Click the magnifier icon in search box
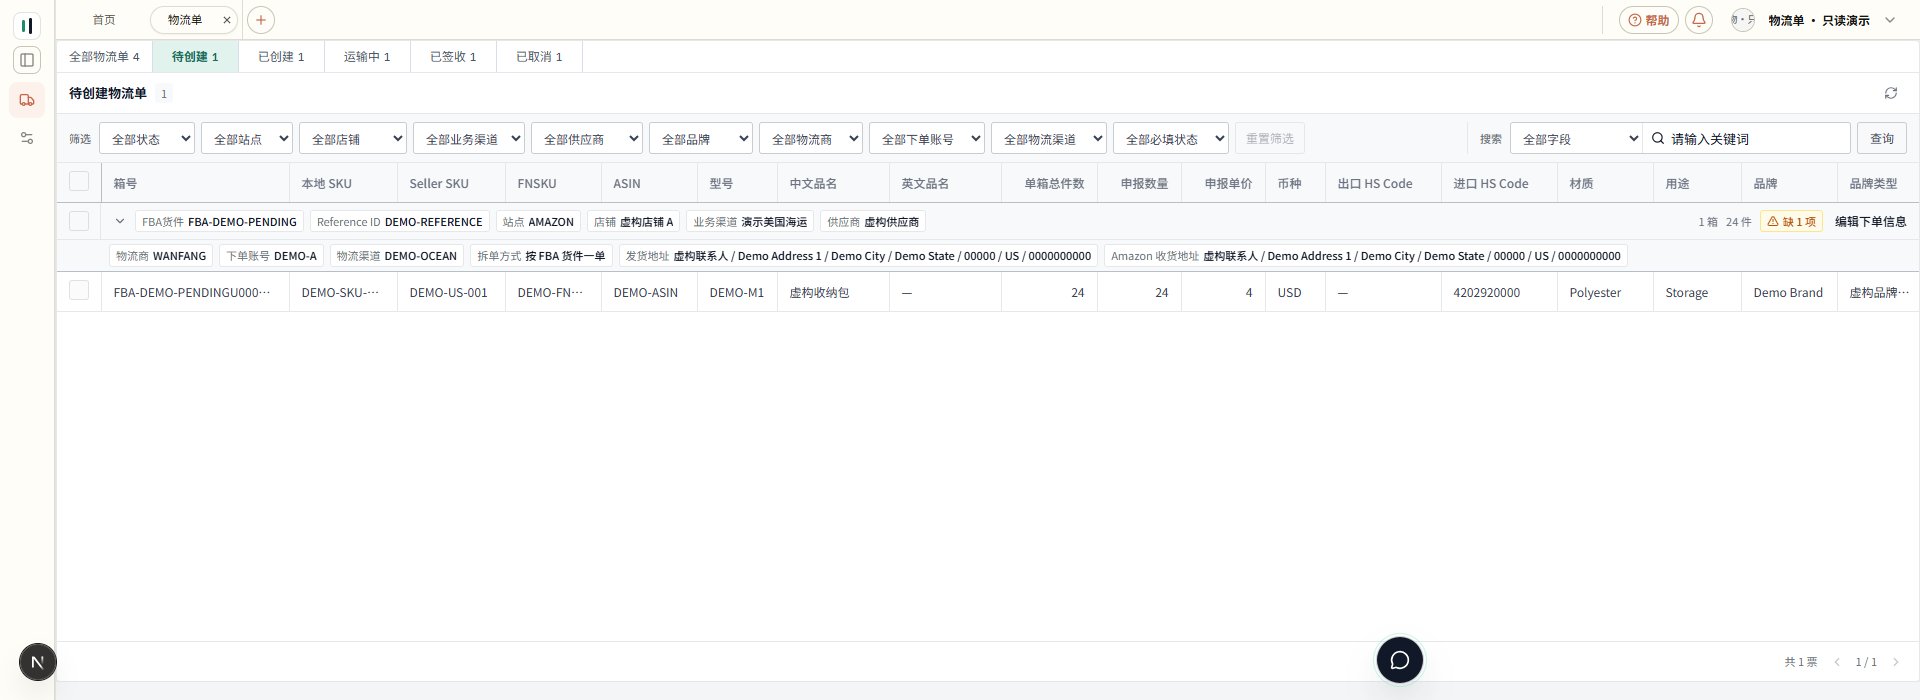The height and width of the screenshot is (700, 1920). coord(1658,139)
